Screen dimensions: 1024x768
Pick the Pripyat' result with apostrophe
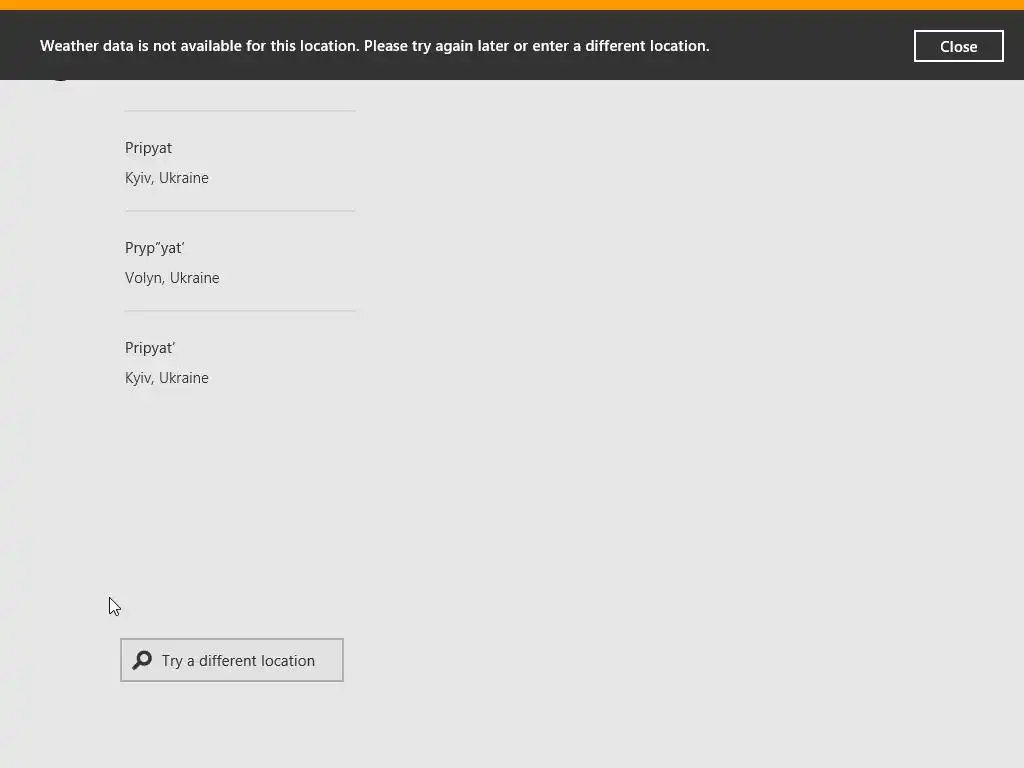tap(150, 348)
